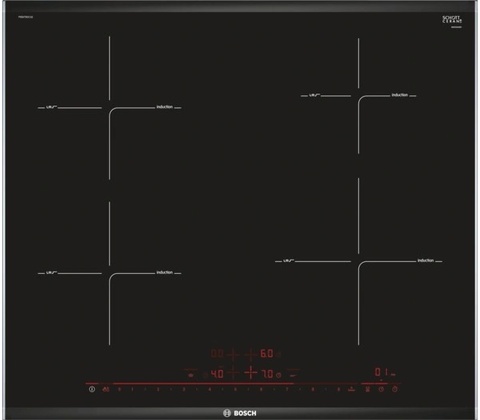The width and height of the screenshot is (480, 420).
Task: Set power level 0 on the slider
Action: [x=119, y=389]
